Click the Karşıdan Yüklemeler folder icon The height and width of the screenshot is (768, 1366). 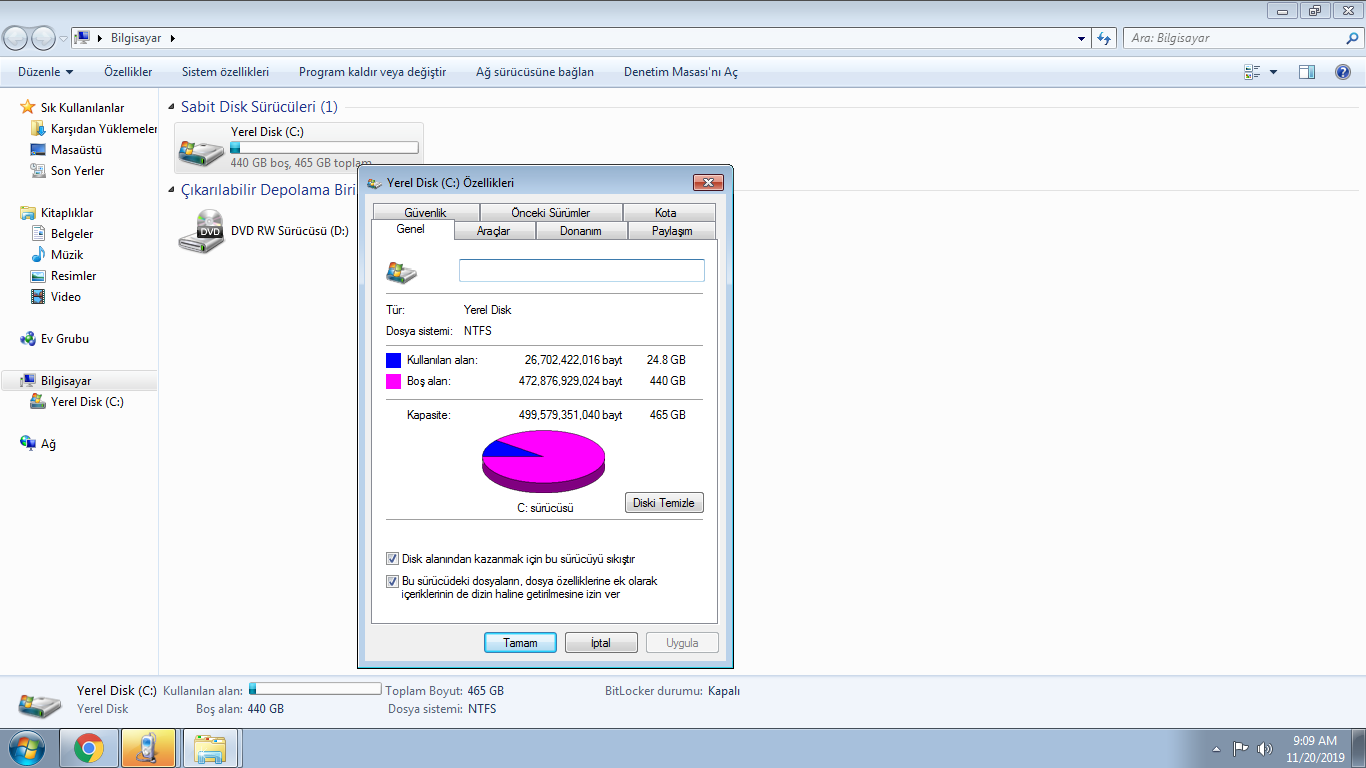pyautogui.click(x=38, y=129)
